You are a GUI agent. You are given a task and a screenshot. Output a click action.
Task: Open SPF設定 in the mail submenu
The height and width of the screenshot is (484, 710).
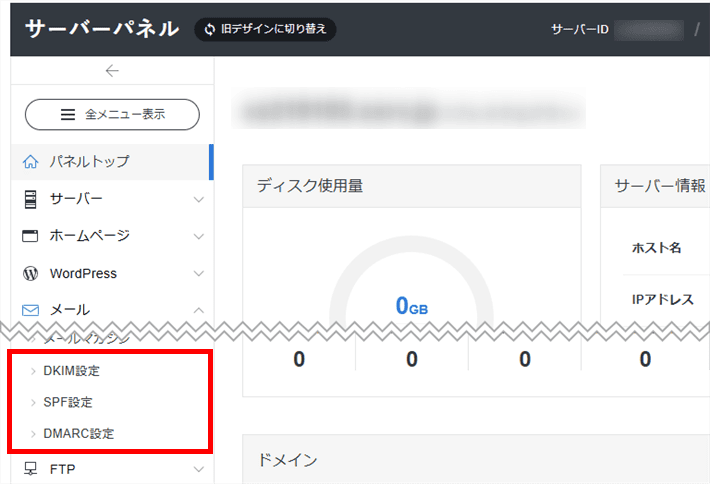pyautogui.click(x=68, y=402)
